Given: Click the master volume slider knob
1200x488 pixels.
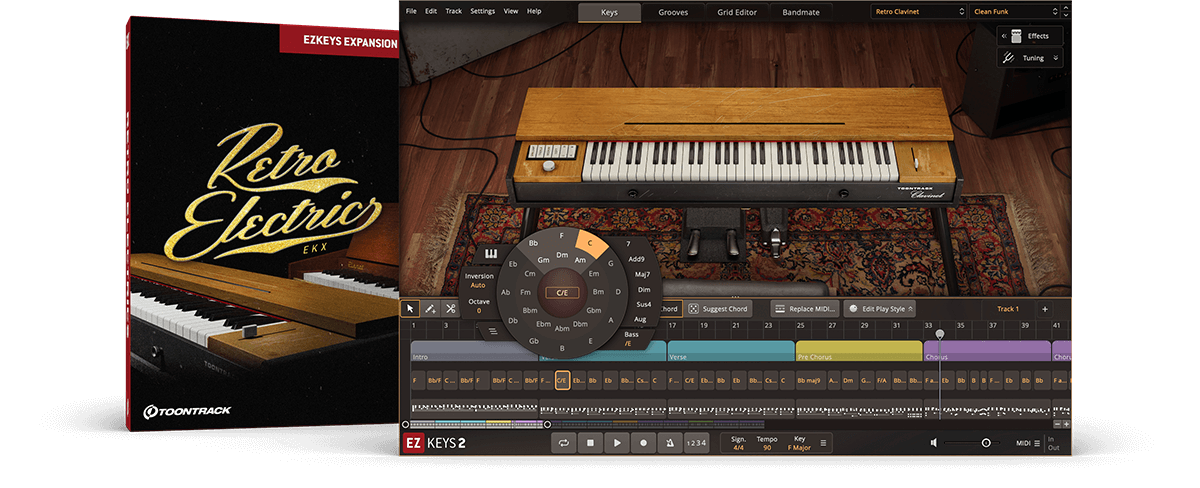Looking at the screenshot, I should tap(986, 443).
